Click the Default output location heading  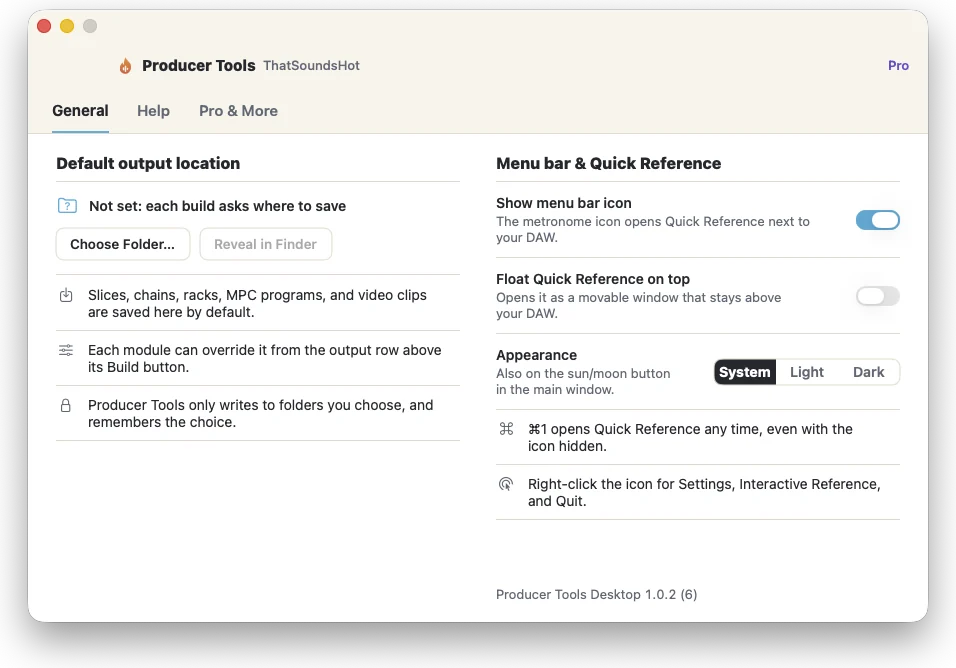(148, 163)
